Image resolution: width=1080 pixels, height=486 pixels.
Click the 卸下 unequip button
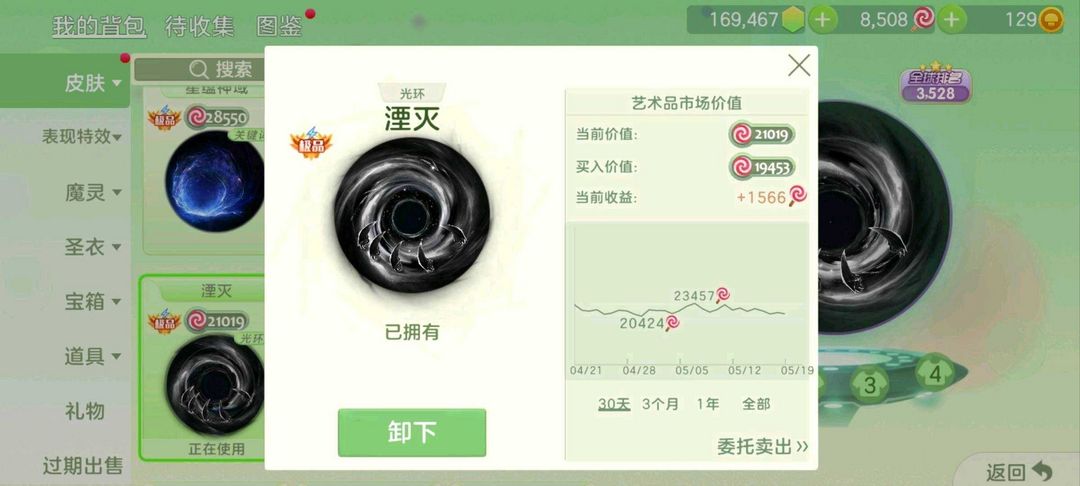[412, 432]
